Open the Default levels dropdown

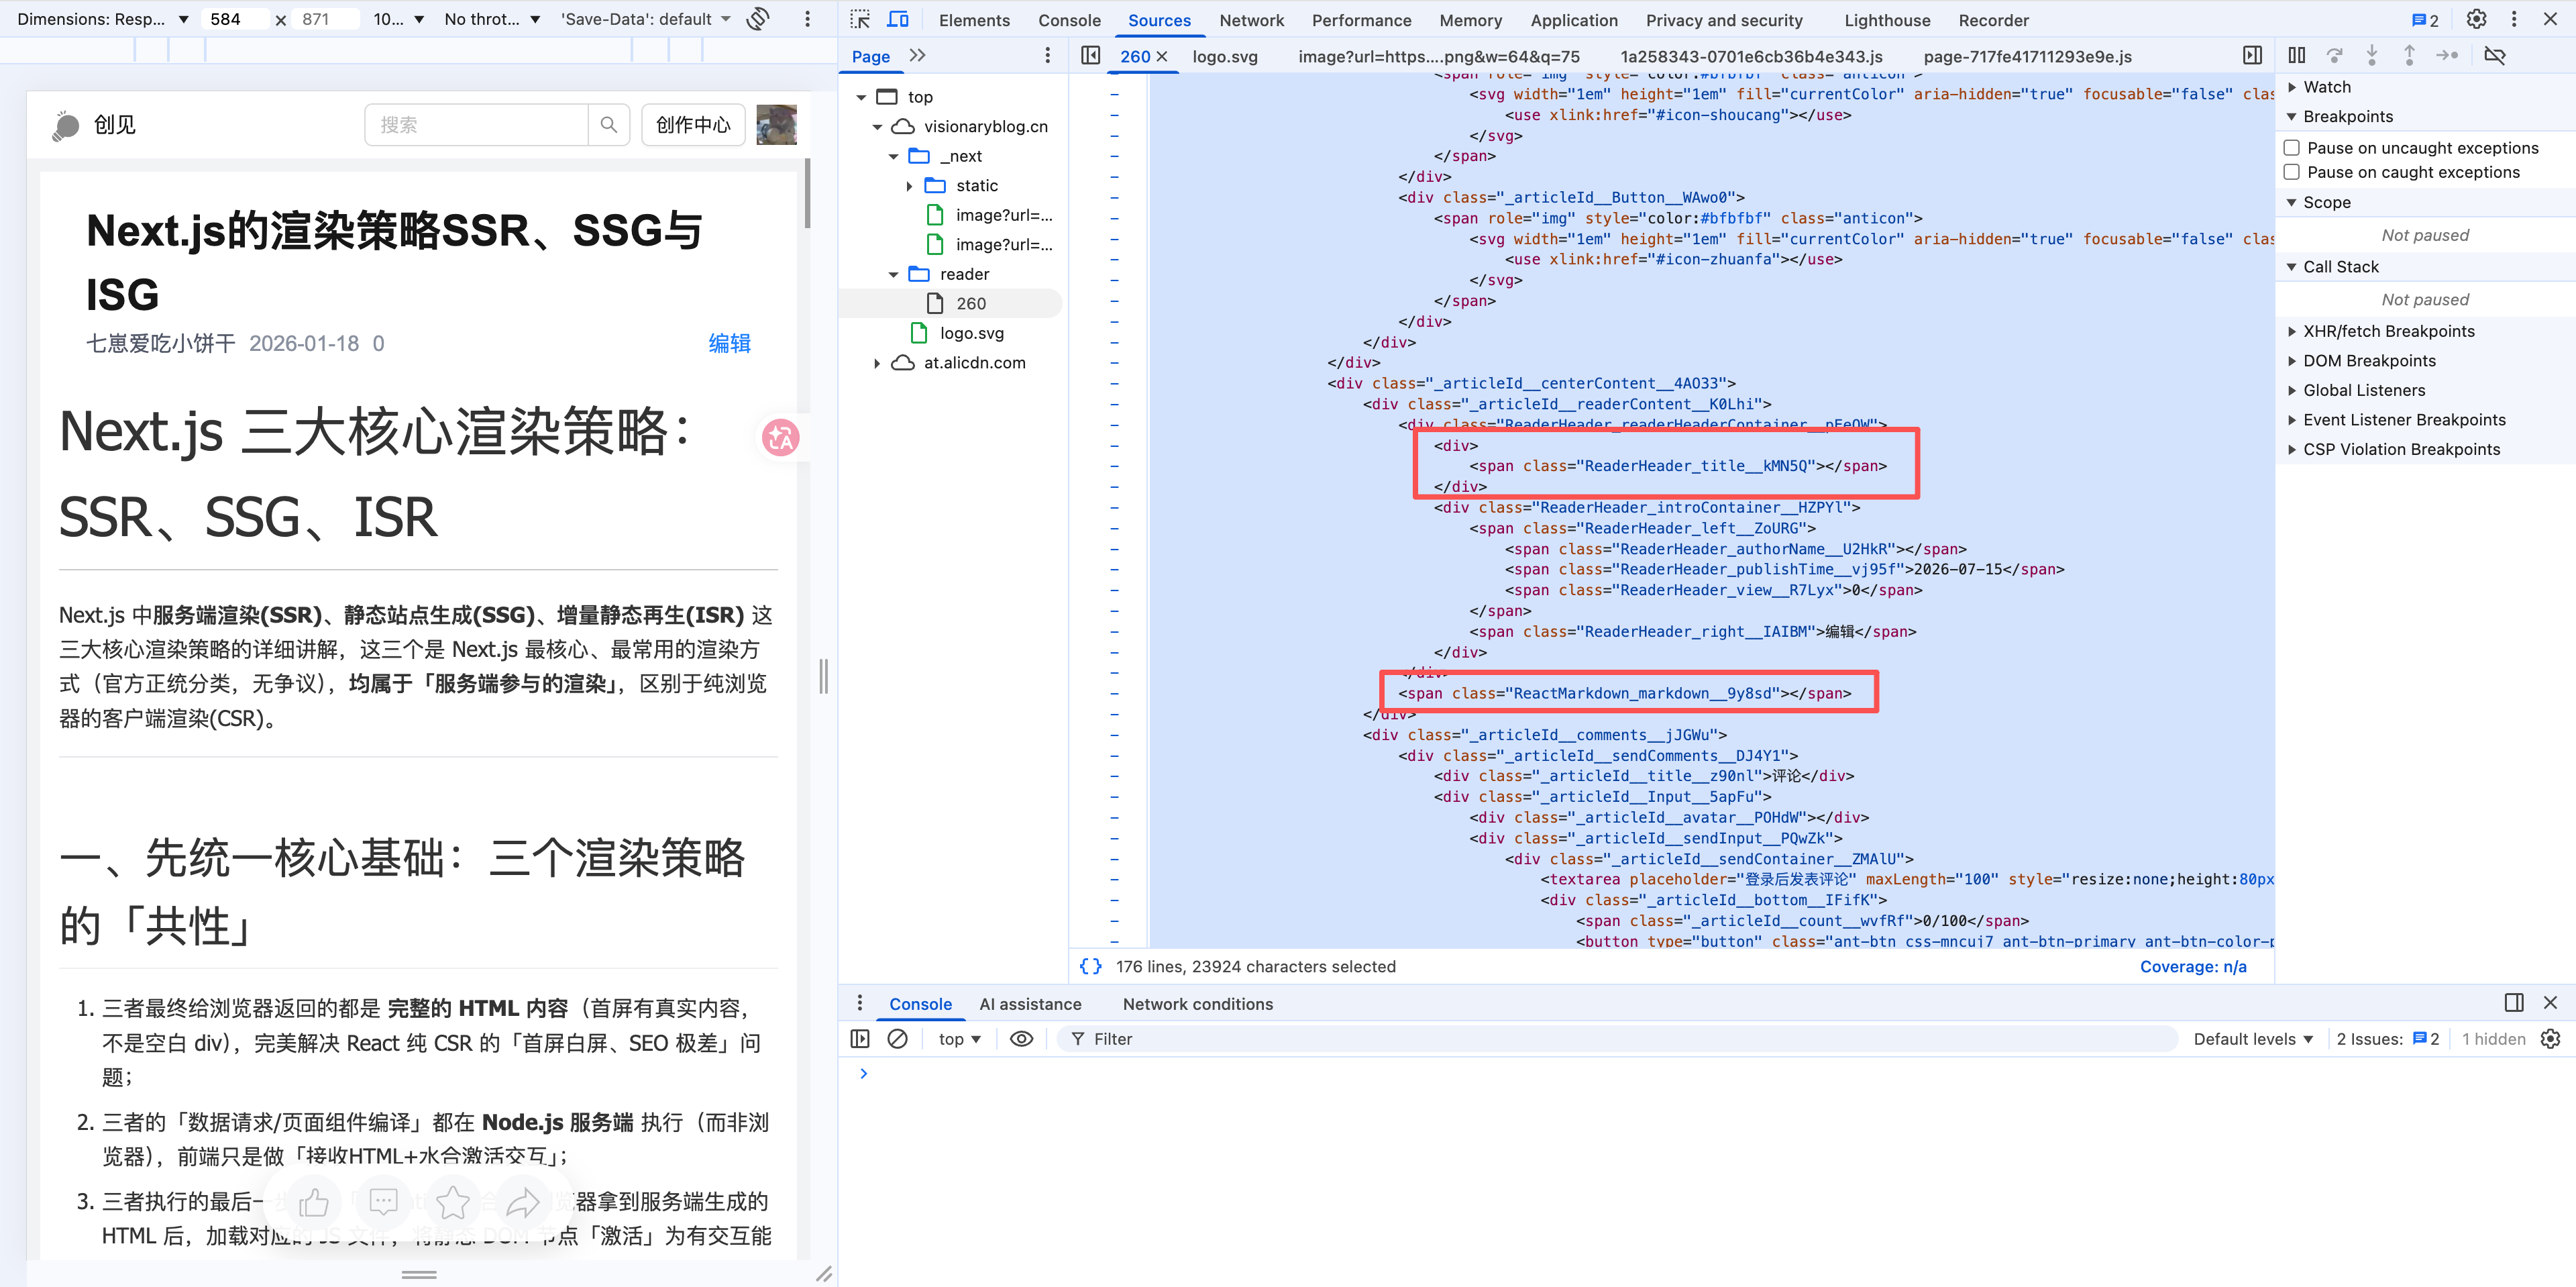coord(2253,1039)
